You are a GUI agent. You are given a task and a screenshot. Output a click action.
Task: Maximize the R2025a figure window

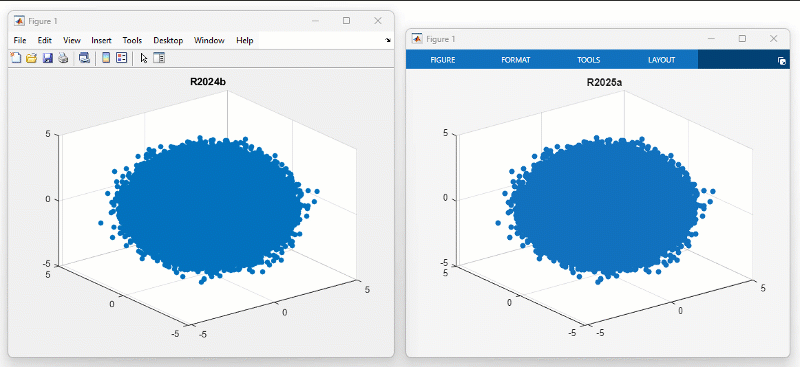pyautogui.click(x=742, y=38)
